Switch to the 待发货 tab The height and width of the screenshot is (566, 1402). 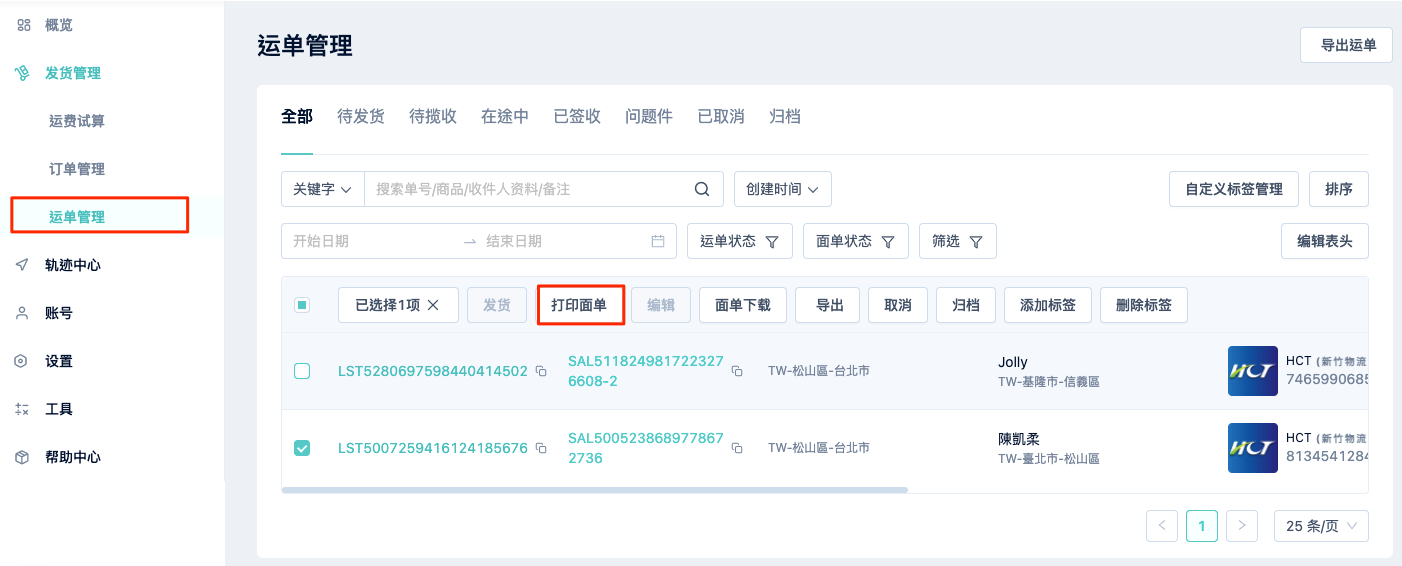361,117
